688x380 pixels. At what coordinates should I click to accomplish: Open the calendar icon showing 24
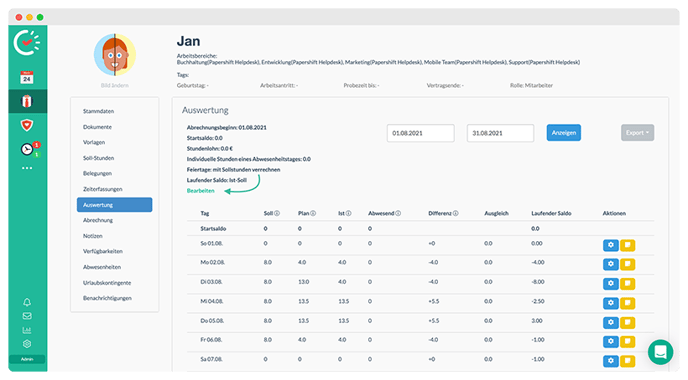pyautogui.click(x=27, y=77)
